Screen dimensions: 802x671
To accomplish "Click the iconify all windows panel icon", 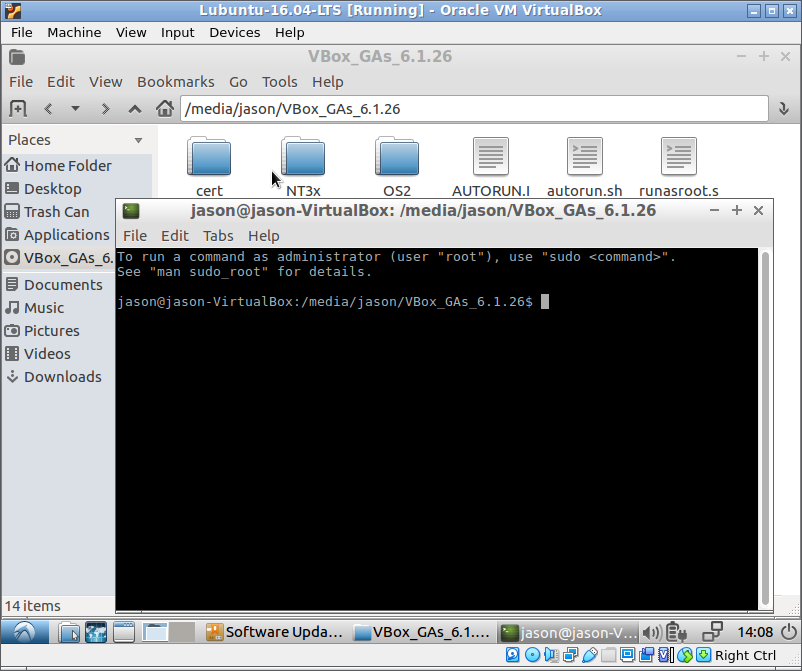I will tap(124, 633).
